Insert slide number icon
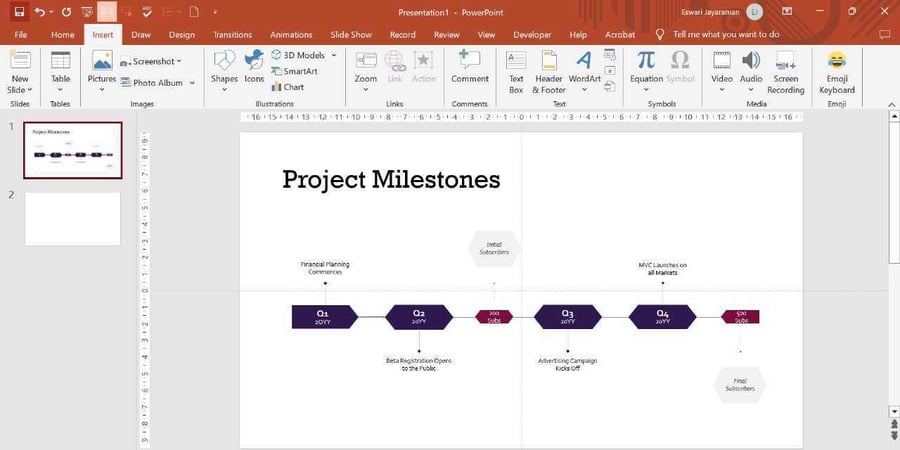 click(x=610, y=71)
